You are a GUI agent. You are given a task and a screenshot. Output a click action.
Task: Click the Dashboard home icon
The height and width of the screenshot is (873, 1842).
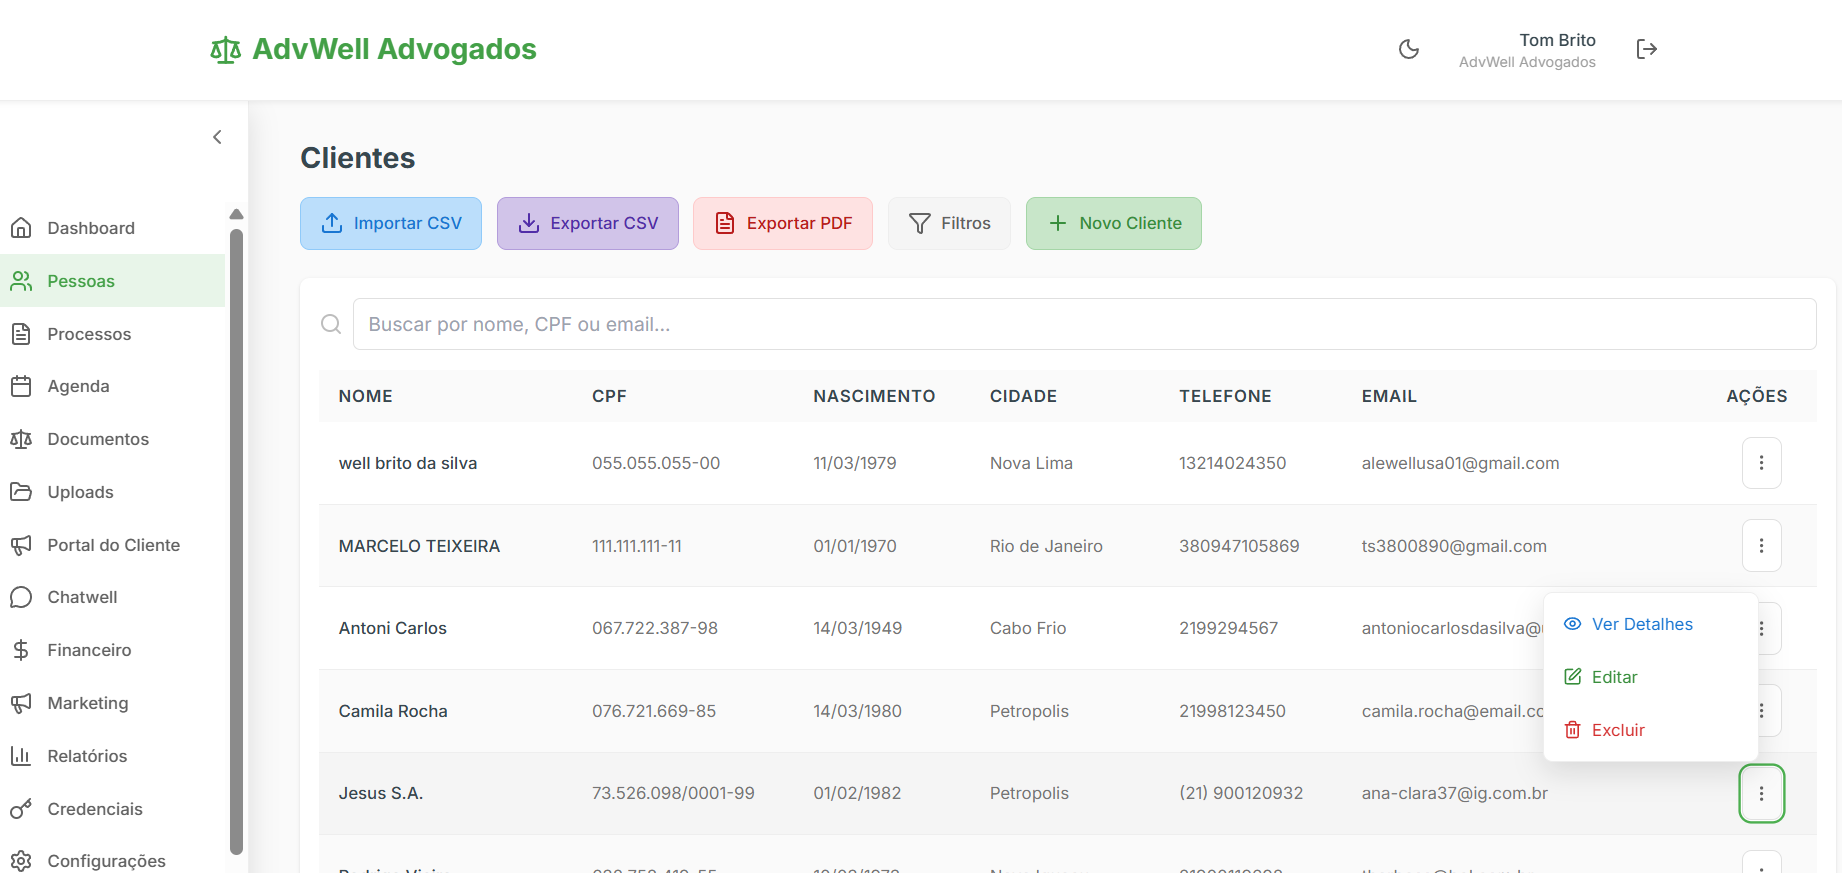click(21, 228)
